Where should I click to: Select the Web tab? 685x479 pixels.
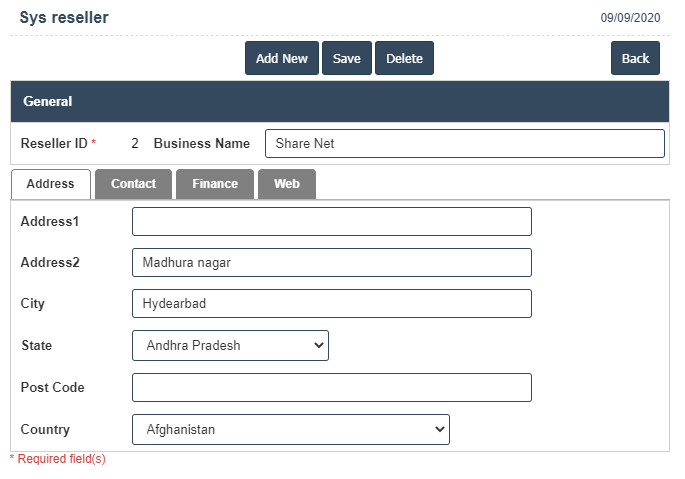[287, 184]
